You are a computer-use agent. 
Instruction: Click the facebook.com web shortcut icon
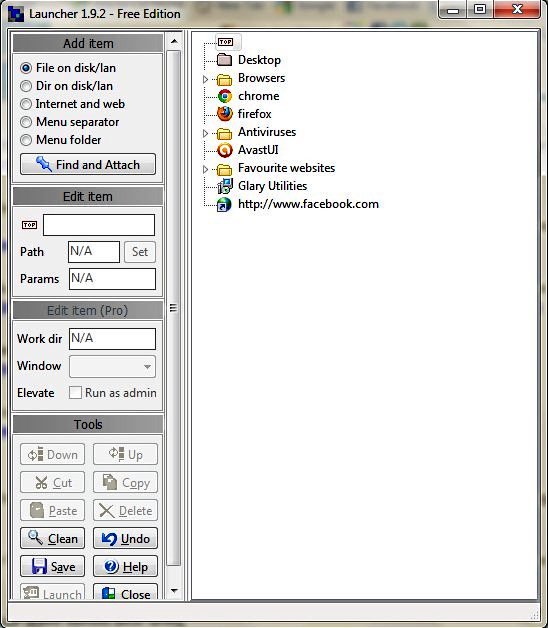(224, 204)
